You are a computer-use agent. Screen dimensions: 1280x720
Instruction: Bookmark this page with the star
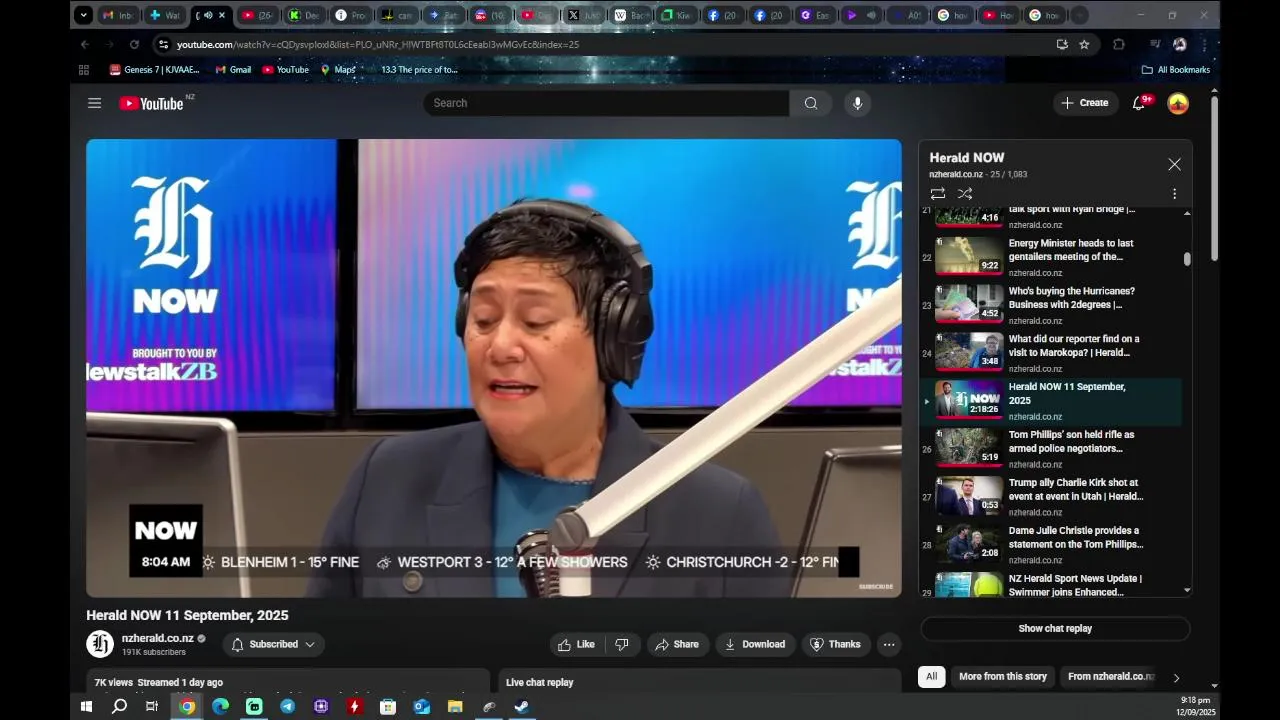[x=1084, y=44]
